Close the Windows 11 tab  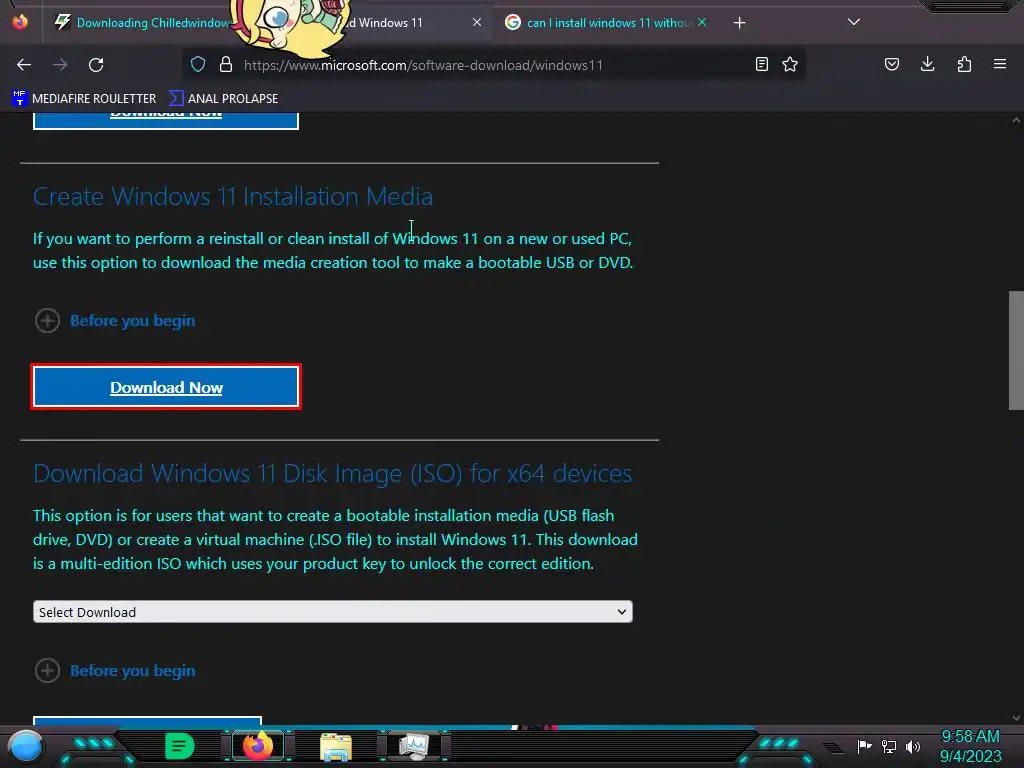[477, 22]
